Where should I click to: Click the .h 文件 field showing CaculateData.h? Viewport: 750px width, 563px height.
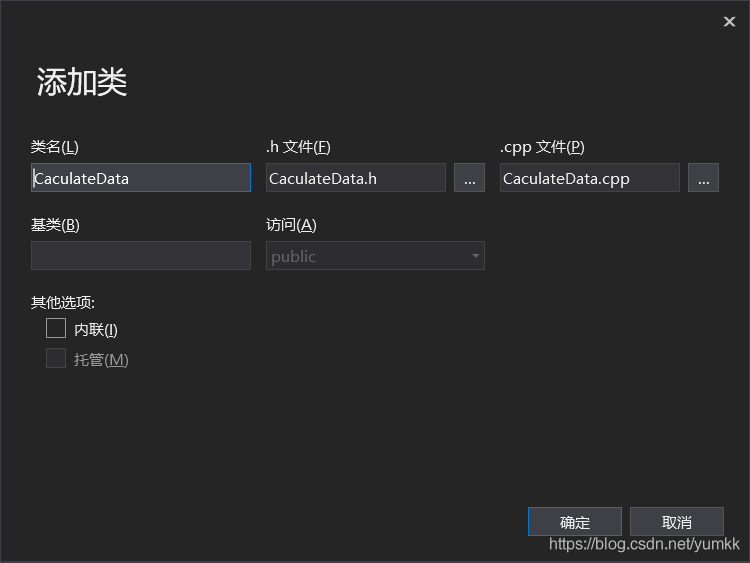pyautogui.click(x=356, y=177)
